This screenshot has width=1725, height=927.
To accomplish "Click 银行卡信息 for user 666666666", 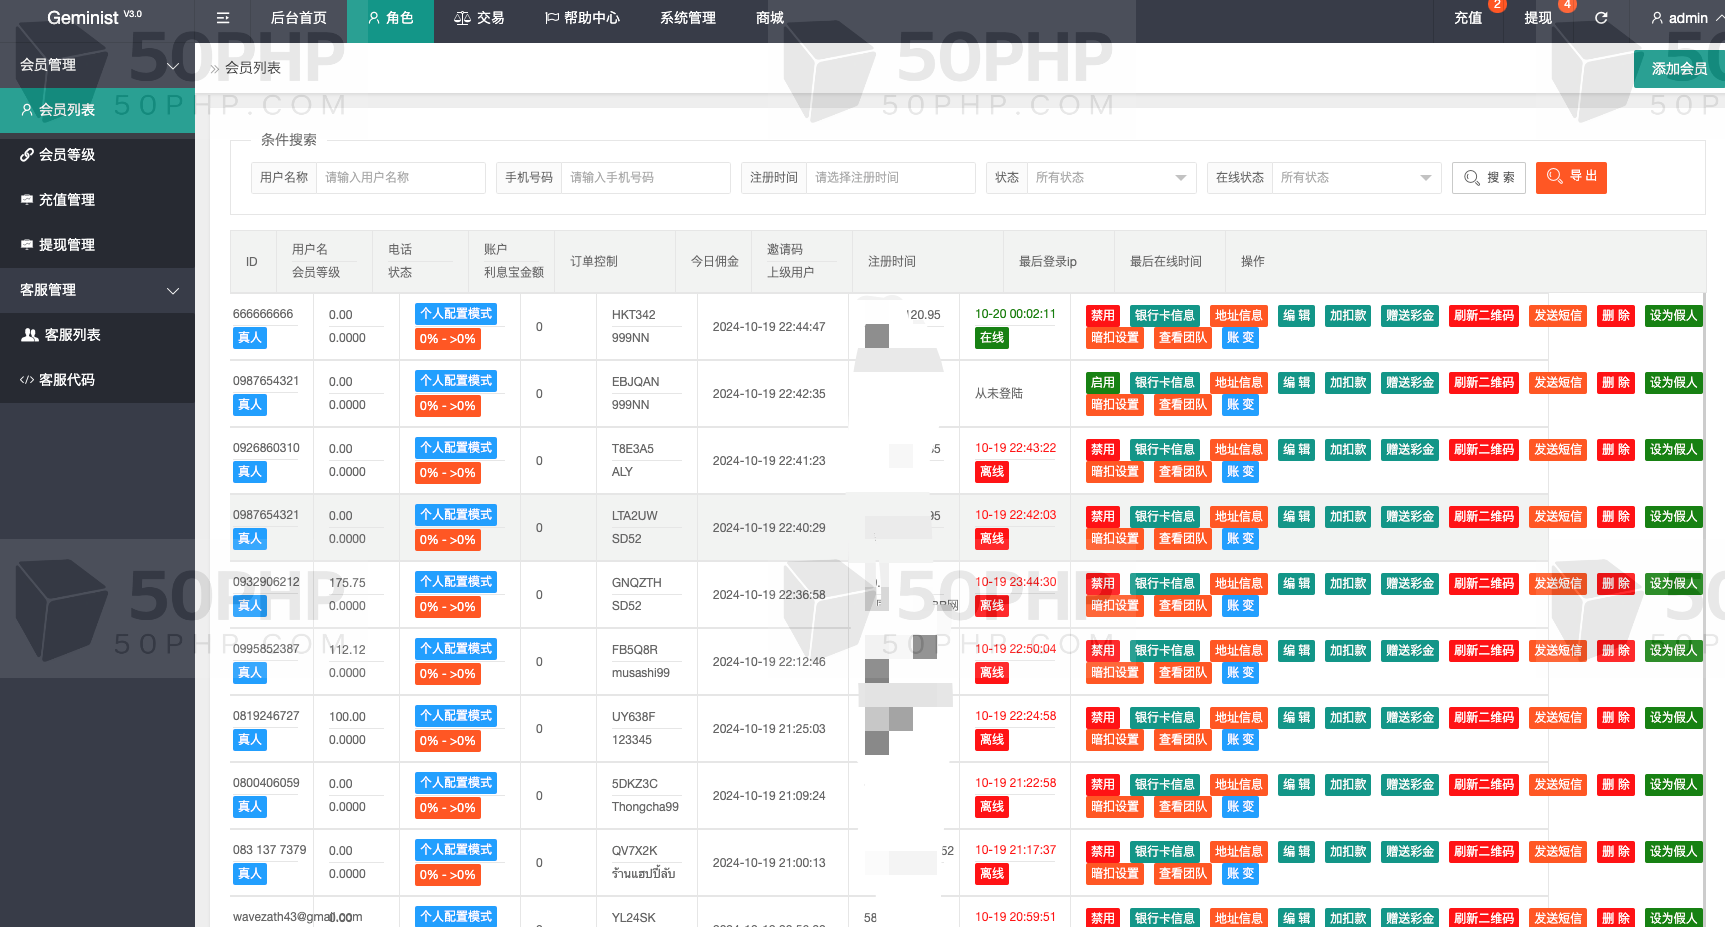I will (1164, 316).
